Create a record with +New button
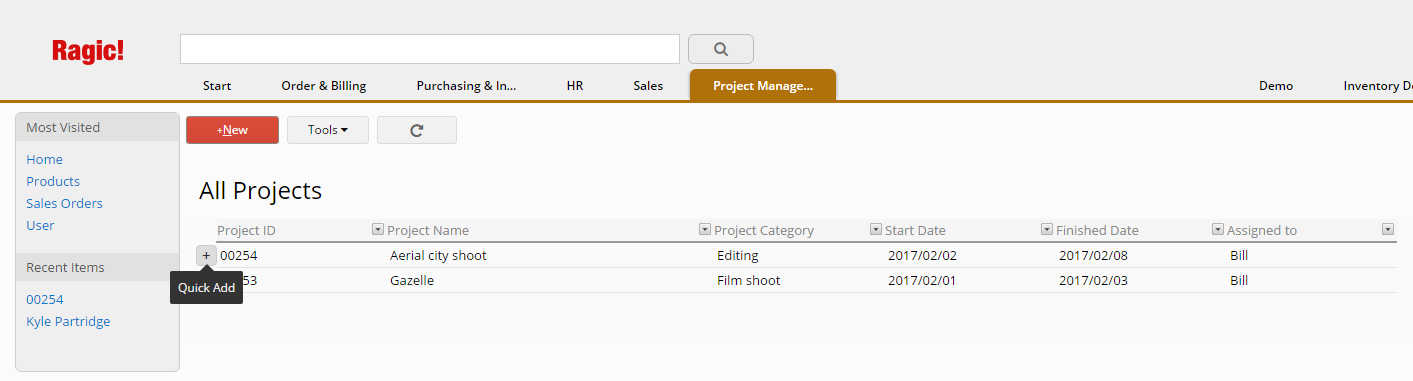 (x=232, y=130)
